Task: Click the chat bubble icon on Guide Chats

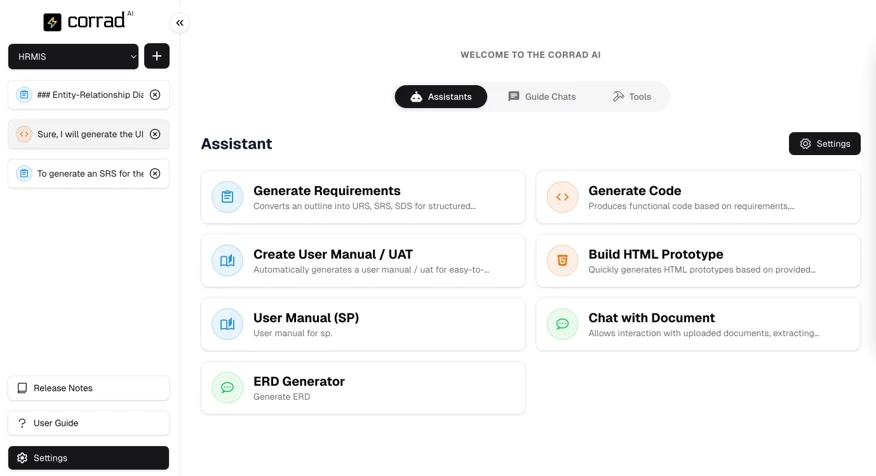Action: (x=513, y=97)
